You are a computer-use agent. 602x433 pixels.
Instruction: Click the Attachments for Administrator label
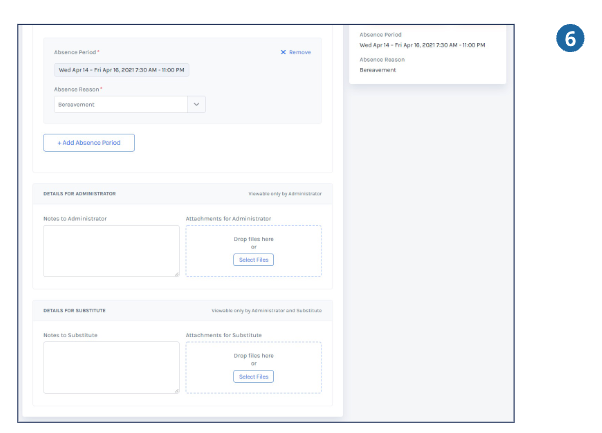[x=228, y=219]
